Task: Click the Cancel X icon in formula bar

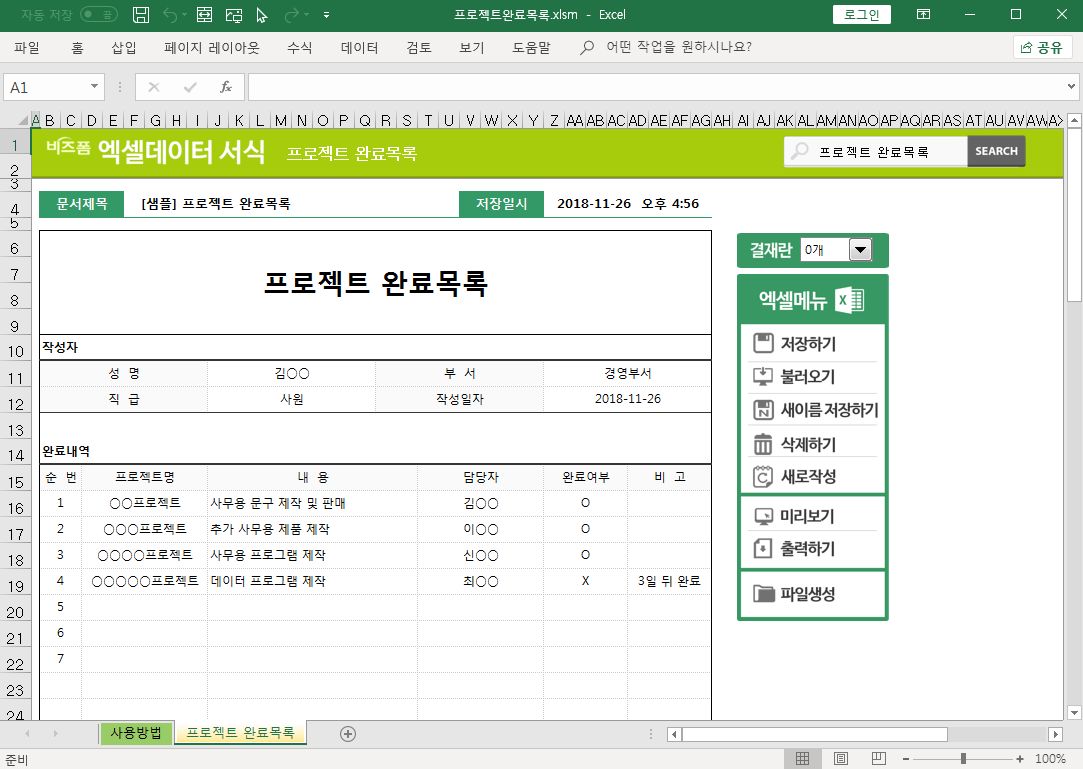Action: 154,87
